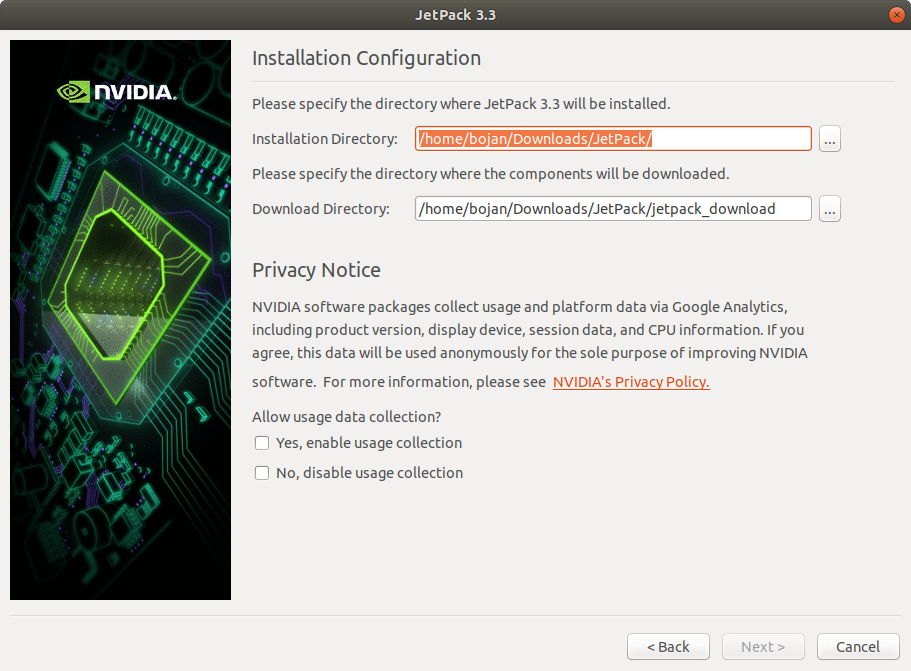Click the JetPack 3.3 title bar text

tap(456, 15)
